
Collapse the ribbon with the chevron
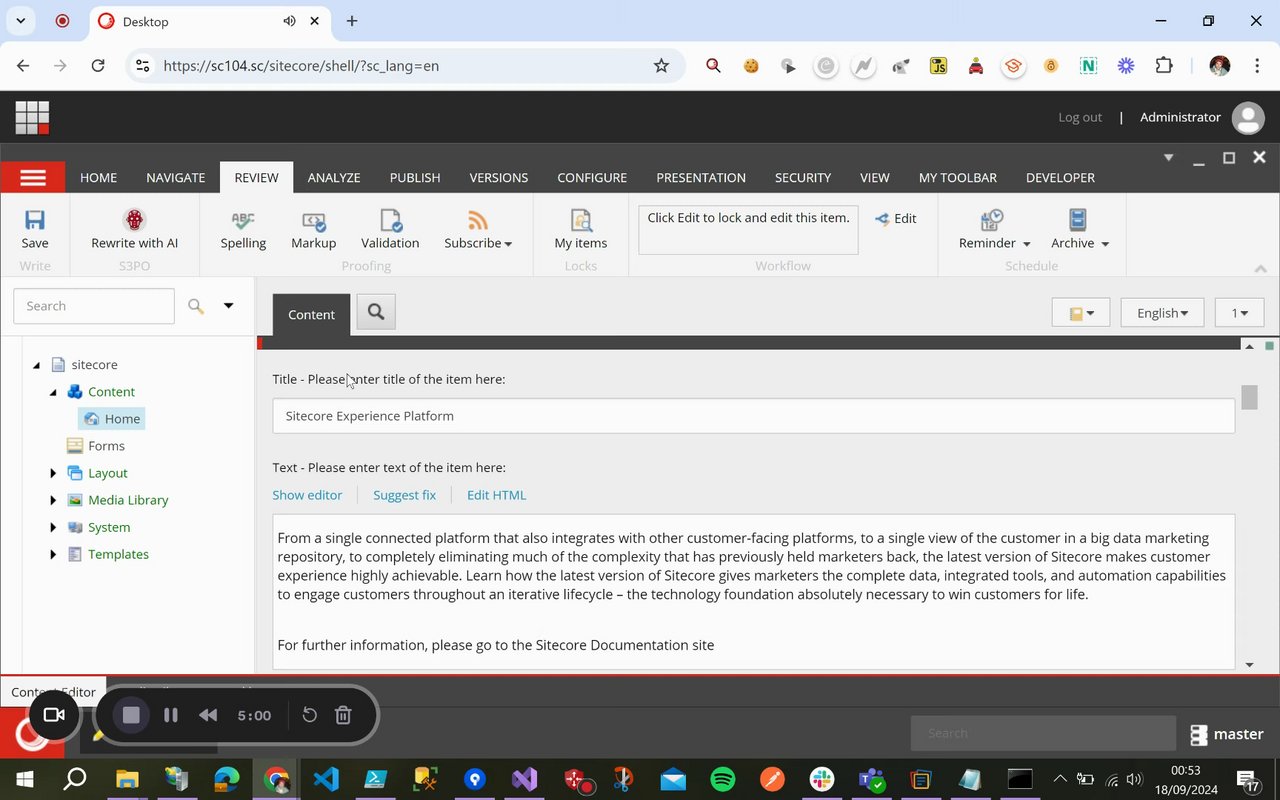point(1260,268)
